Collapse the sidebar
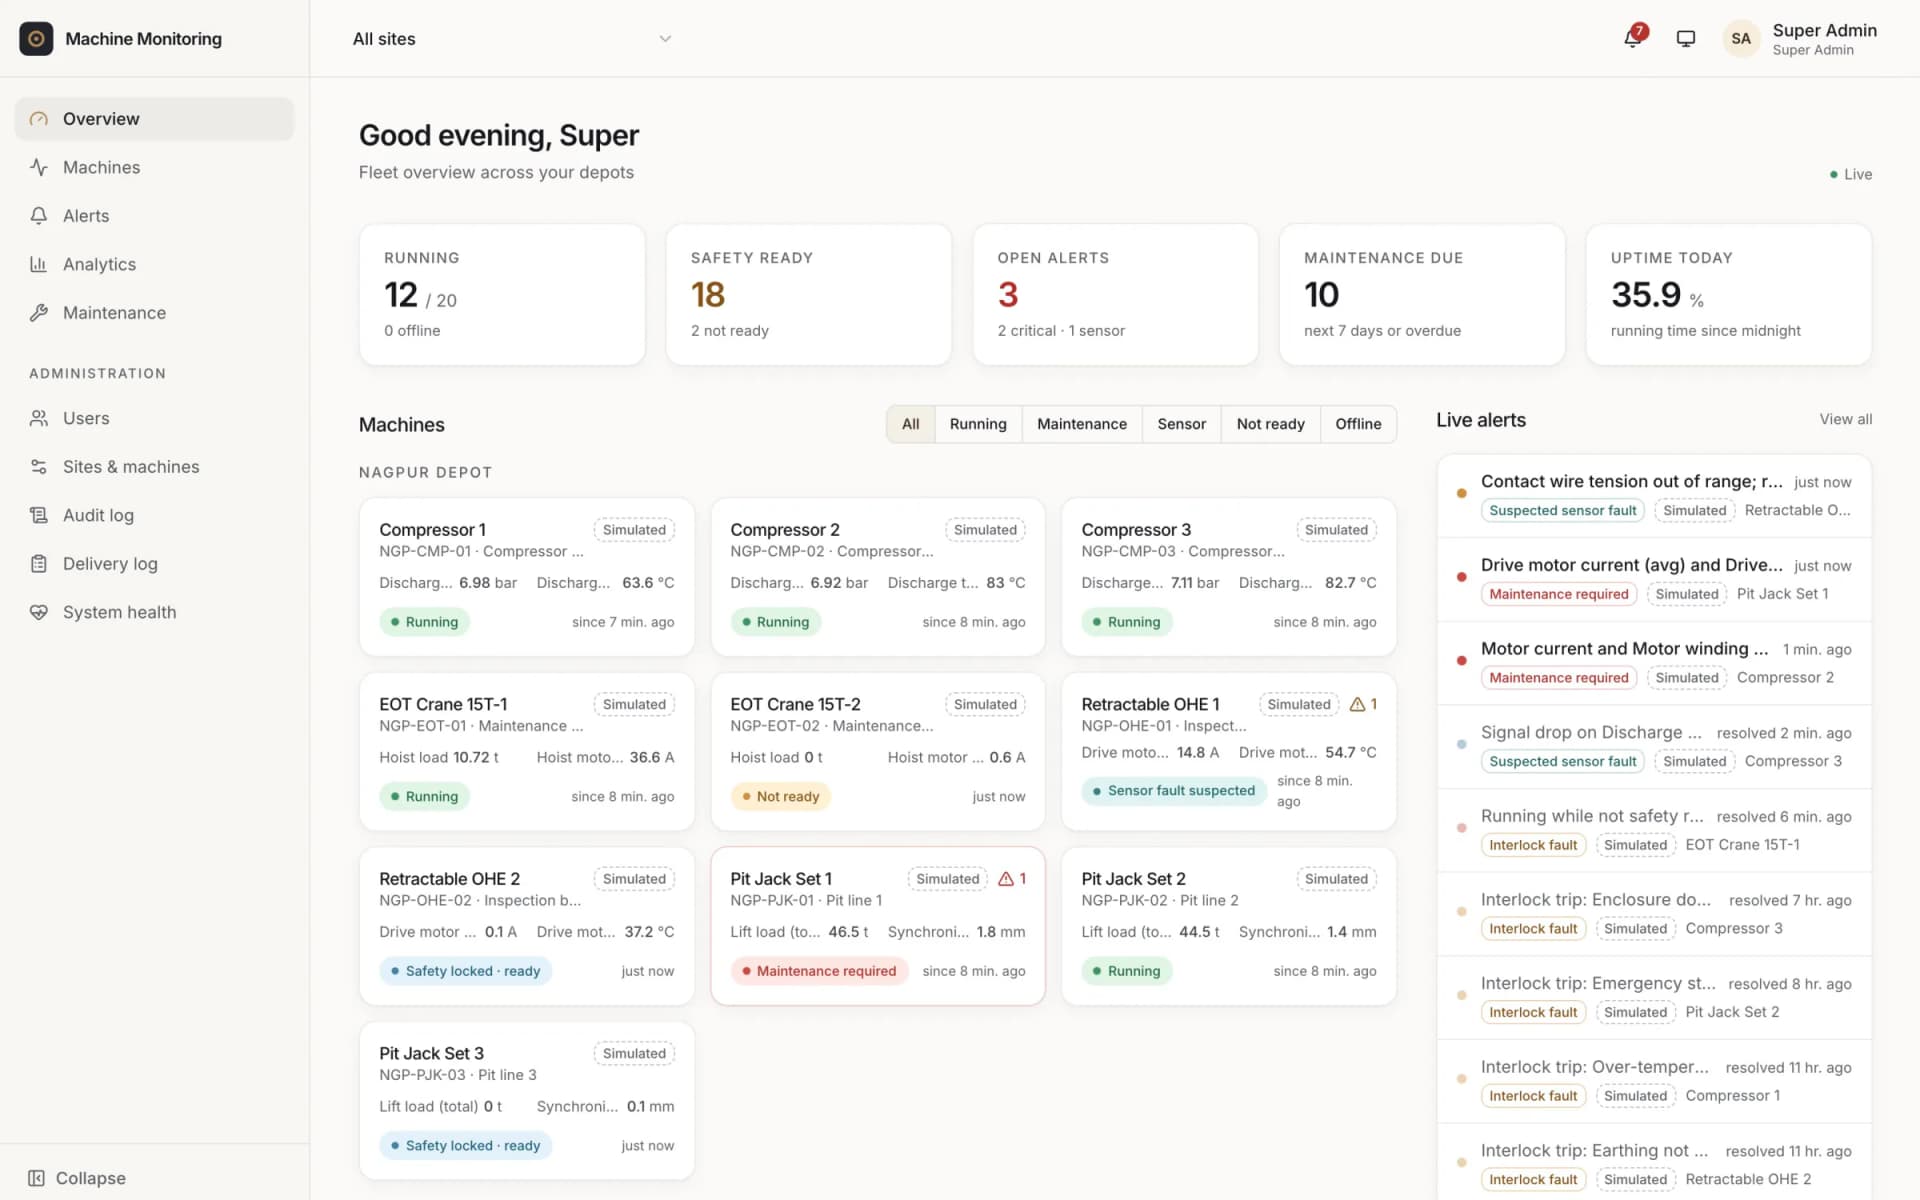 [77, 1178]
